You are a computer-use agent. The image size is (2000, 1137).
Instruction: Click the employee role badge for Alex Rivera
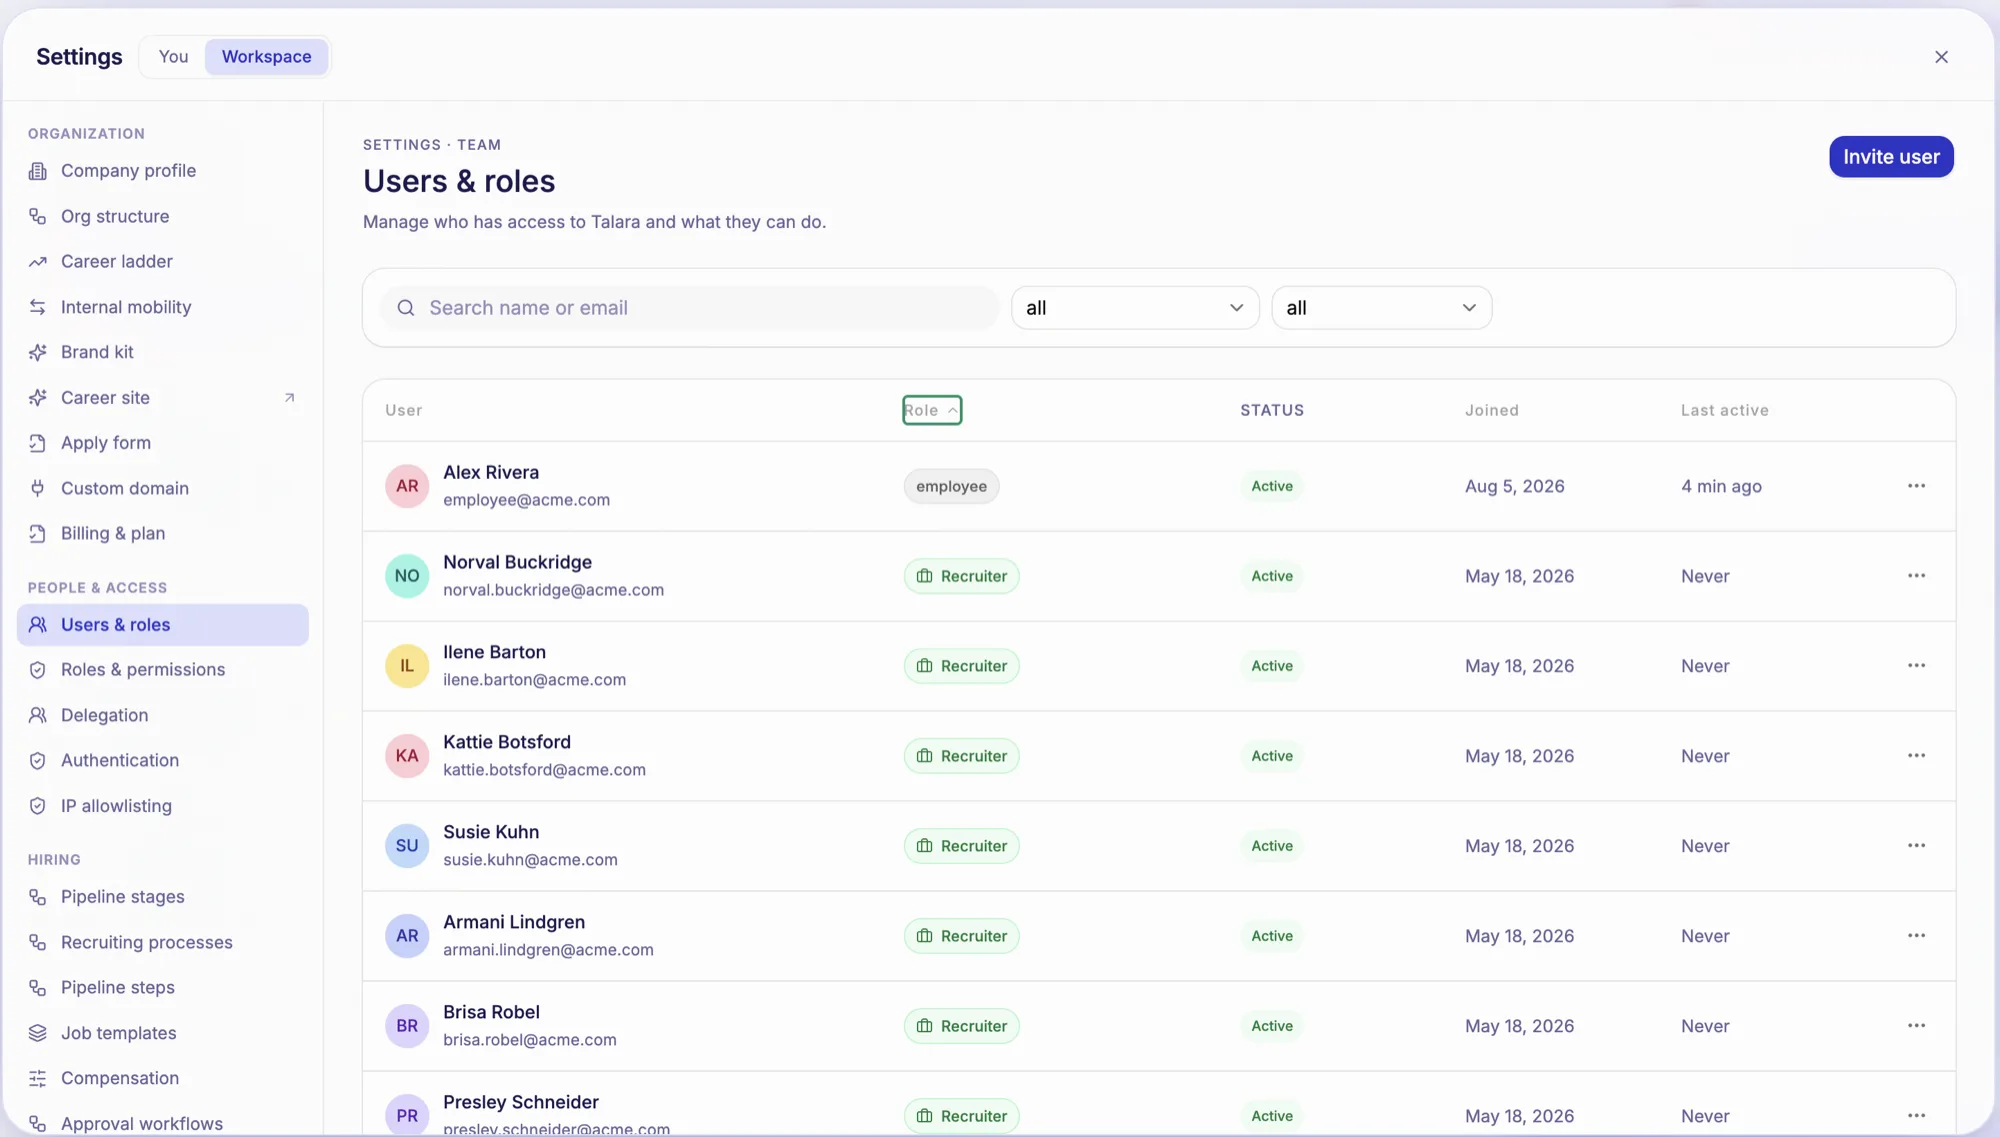click(951, 486)
